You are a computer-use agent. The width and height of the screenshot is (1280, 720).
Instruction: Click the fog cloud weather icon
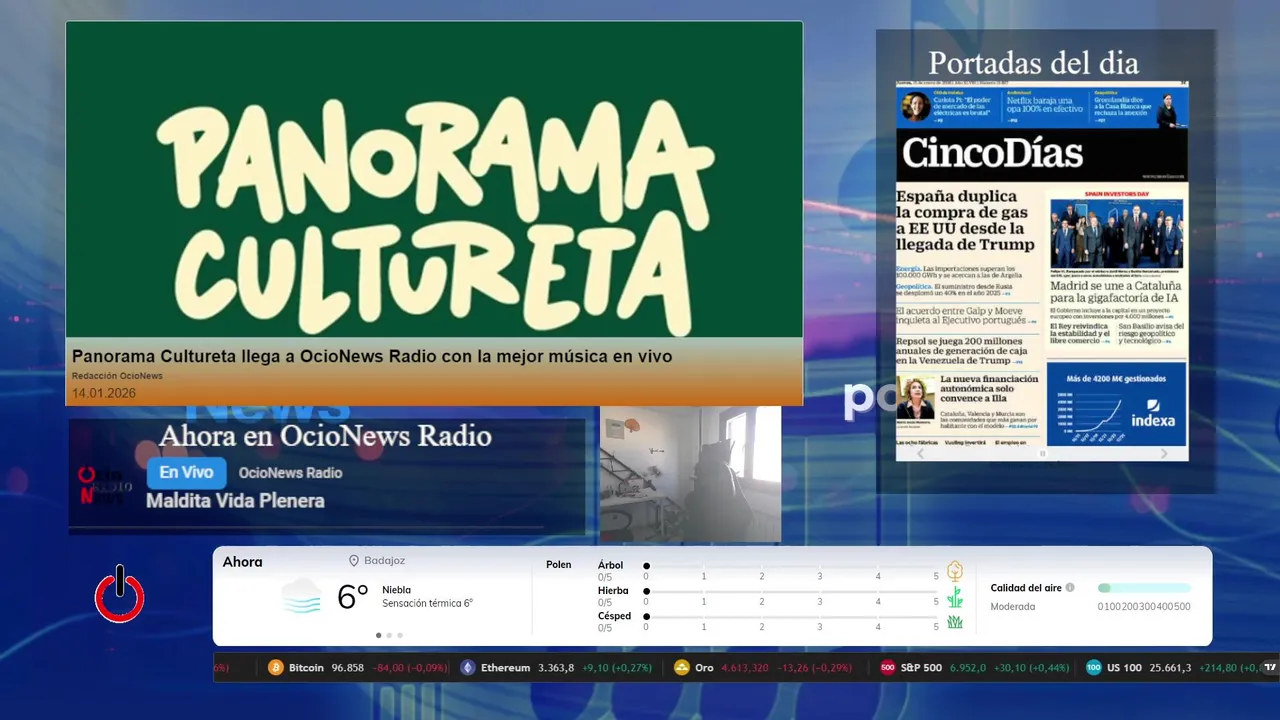(301, 597)
